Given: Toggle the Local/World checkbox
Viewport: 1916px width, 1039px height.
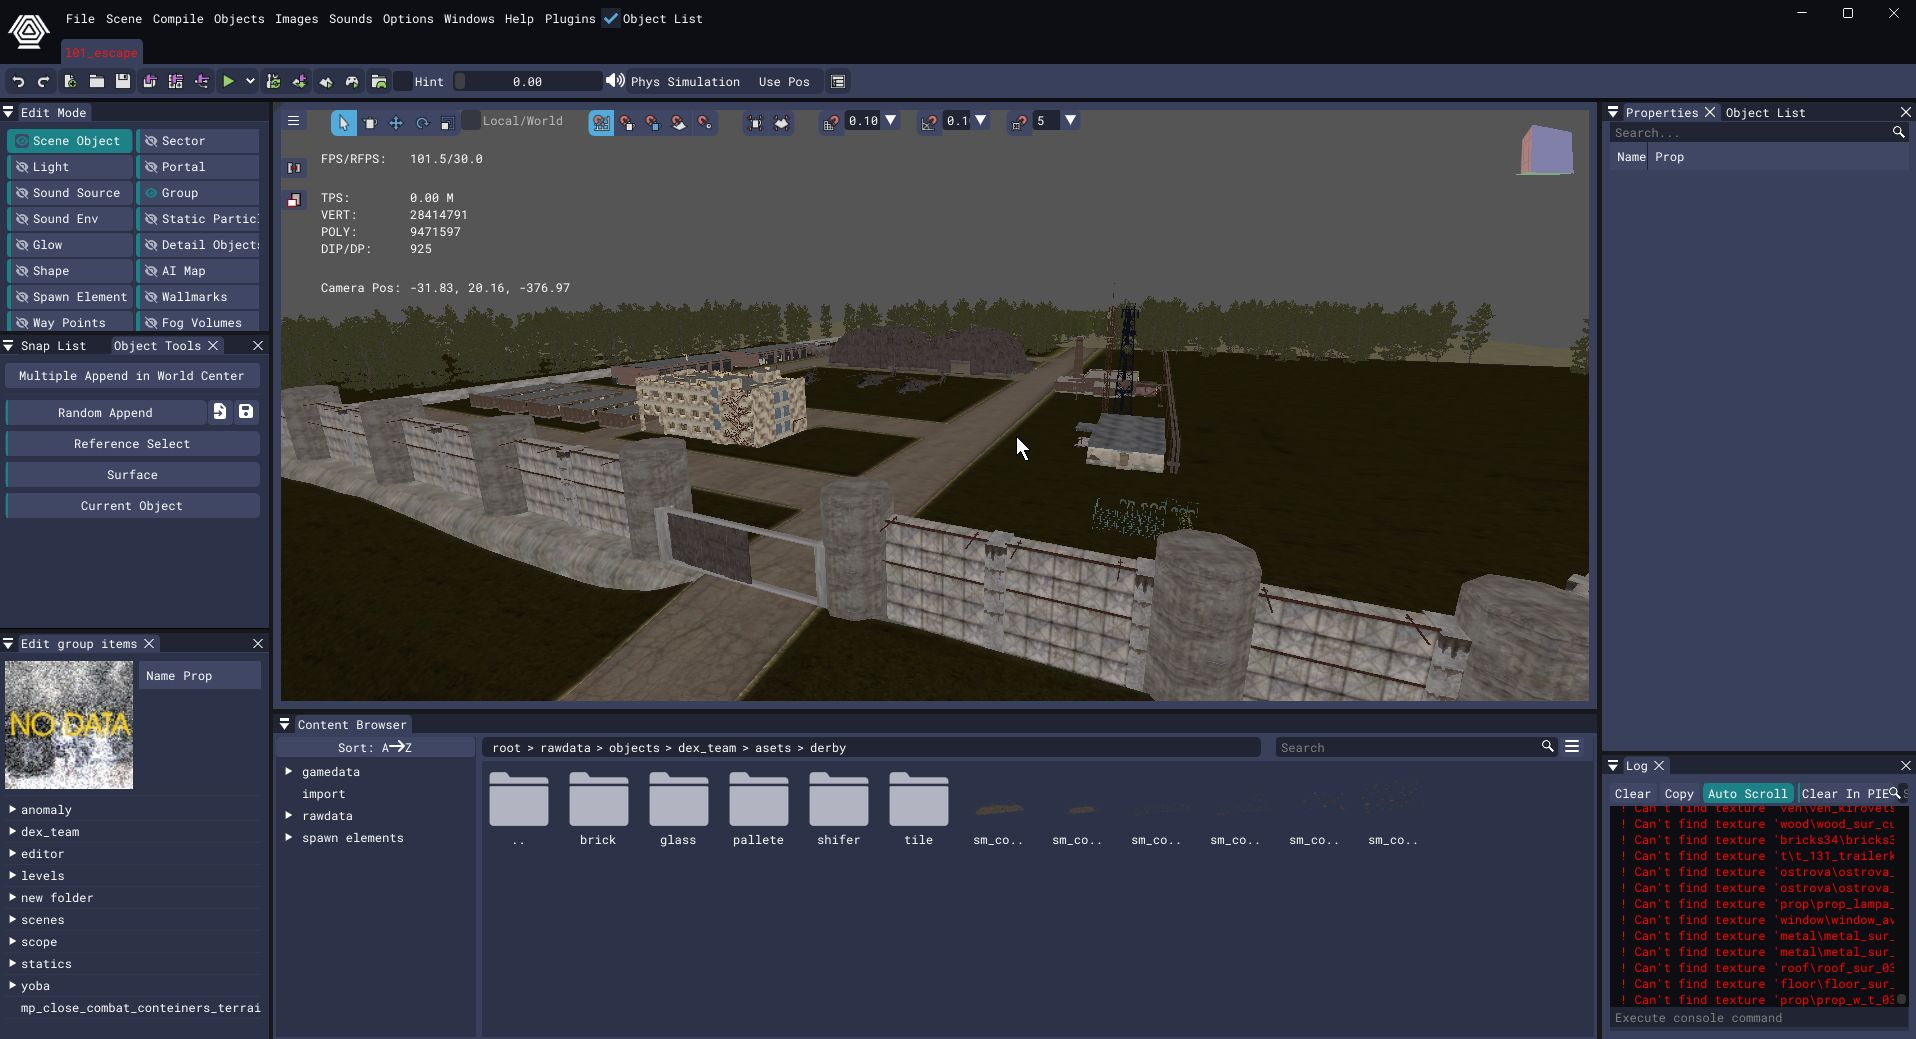Looking at the screenshot, I should point(471,121).
